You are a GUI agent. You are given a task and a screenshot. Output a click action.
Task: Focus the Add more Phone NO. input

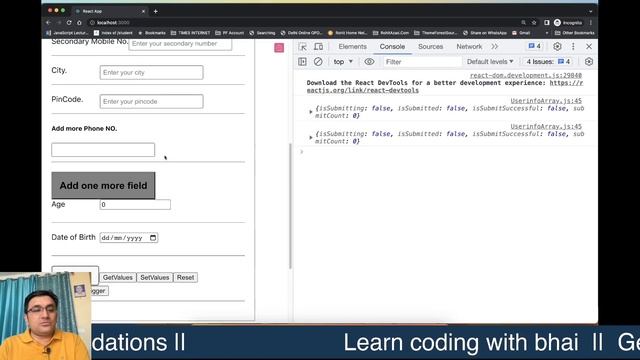tap(103, 150)
